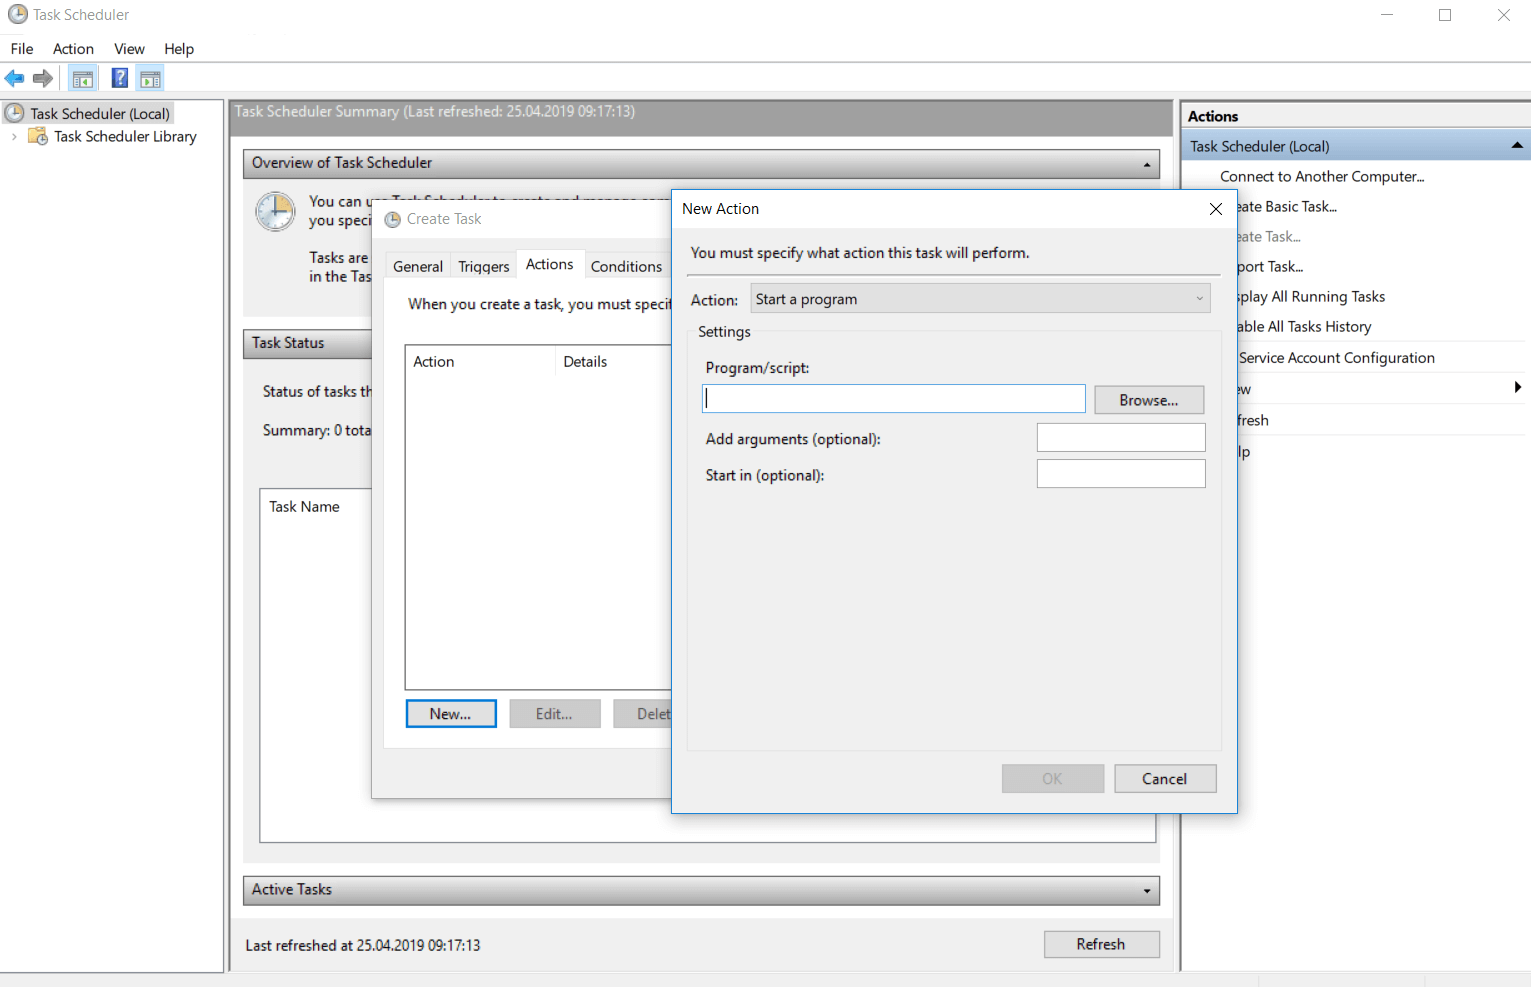Click the forward navigation arrow icon

click(43, 78)
